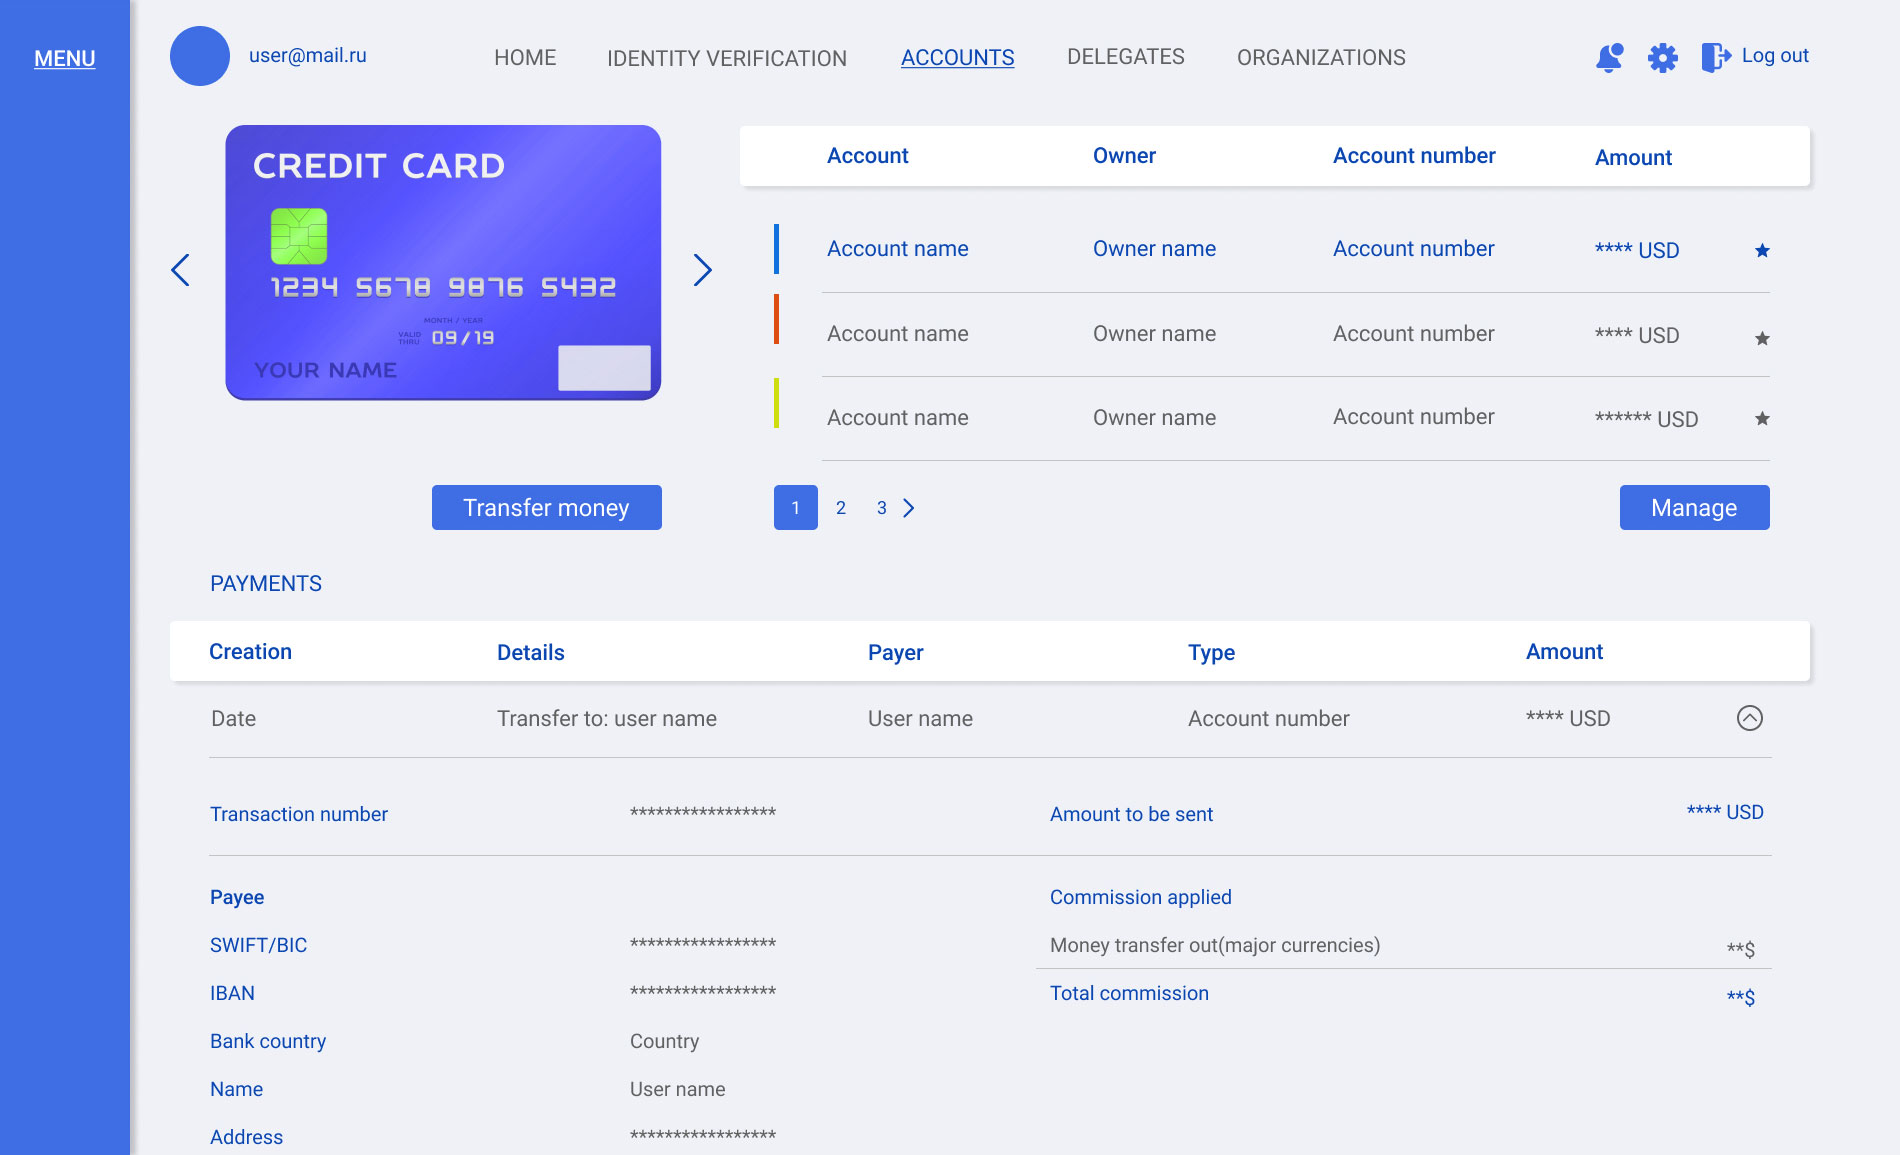Click the user avatar circle
This screenshot has height=1155, width=1900.
point(200,57)
